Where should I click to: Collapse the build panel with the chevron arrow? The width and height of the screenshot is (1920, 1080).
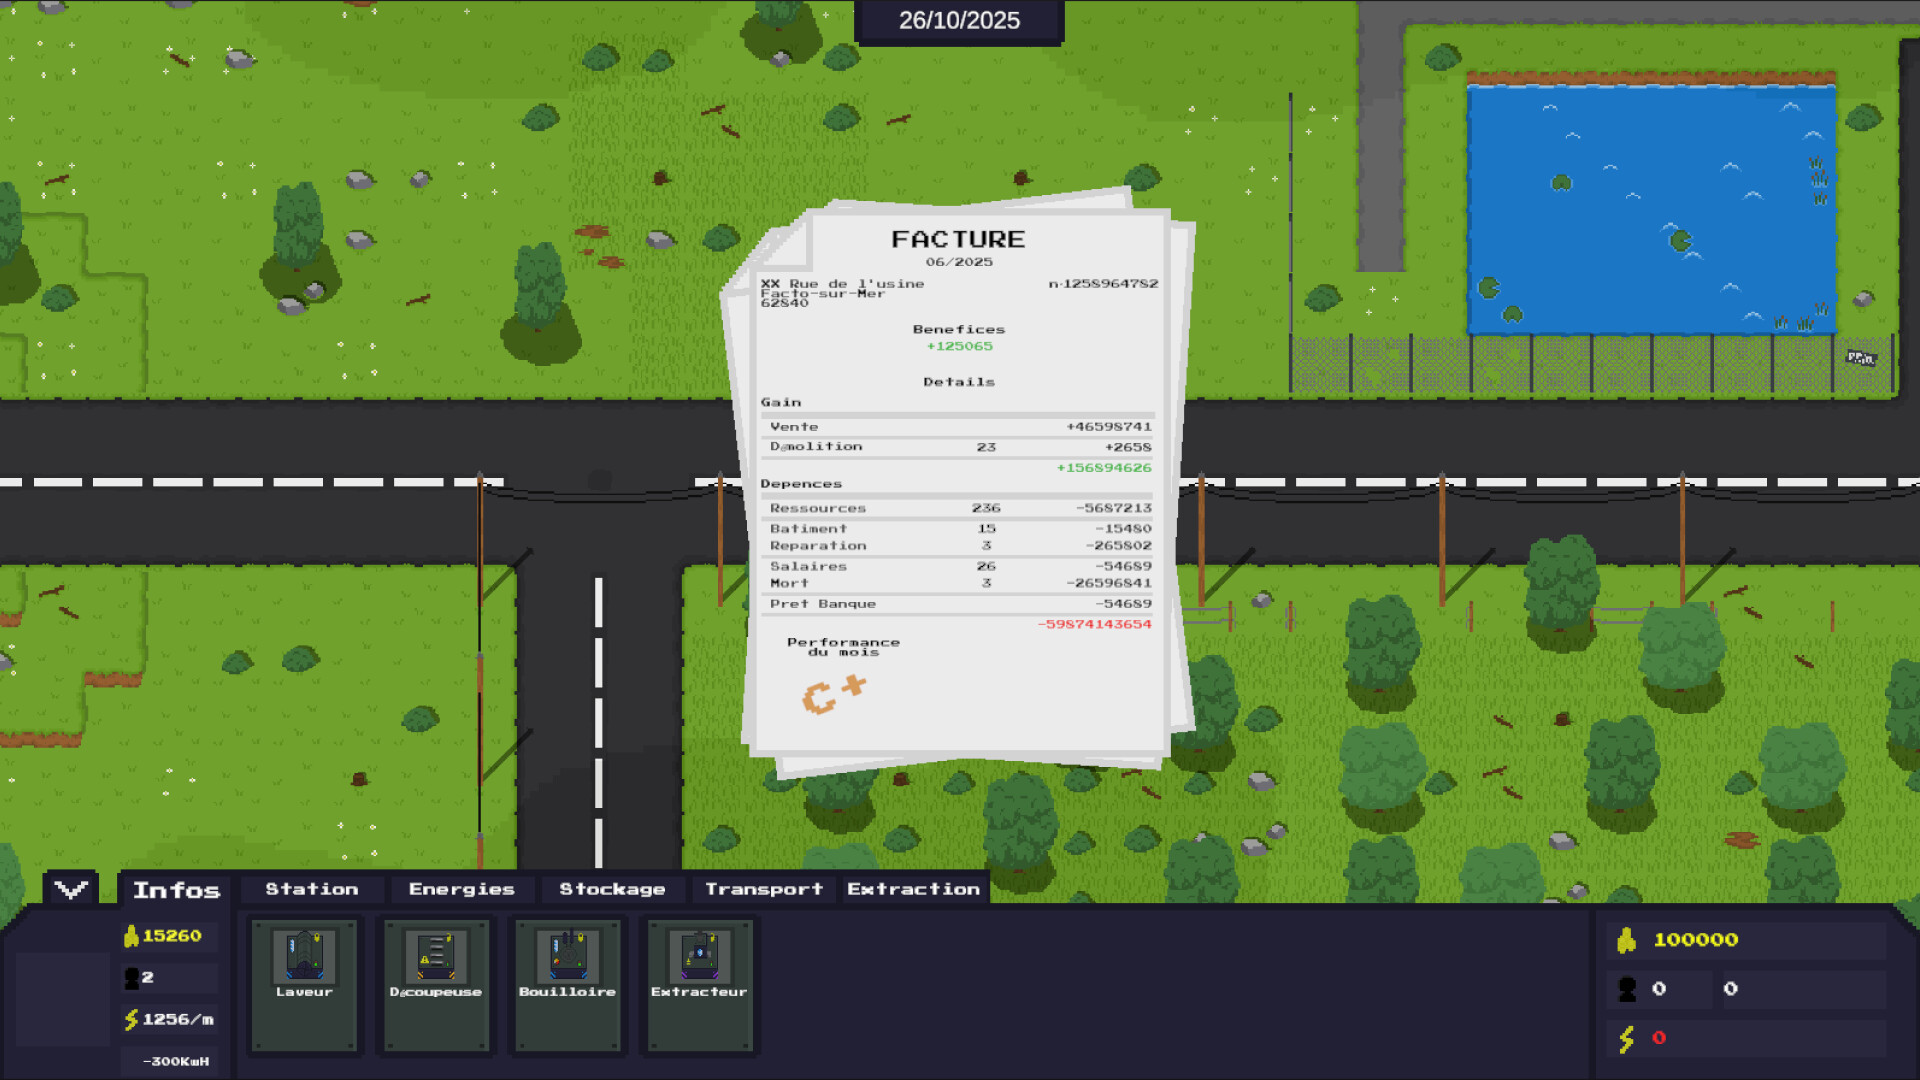click(70, 890)
